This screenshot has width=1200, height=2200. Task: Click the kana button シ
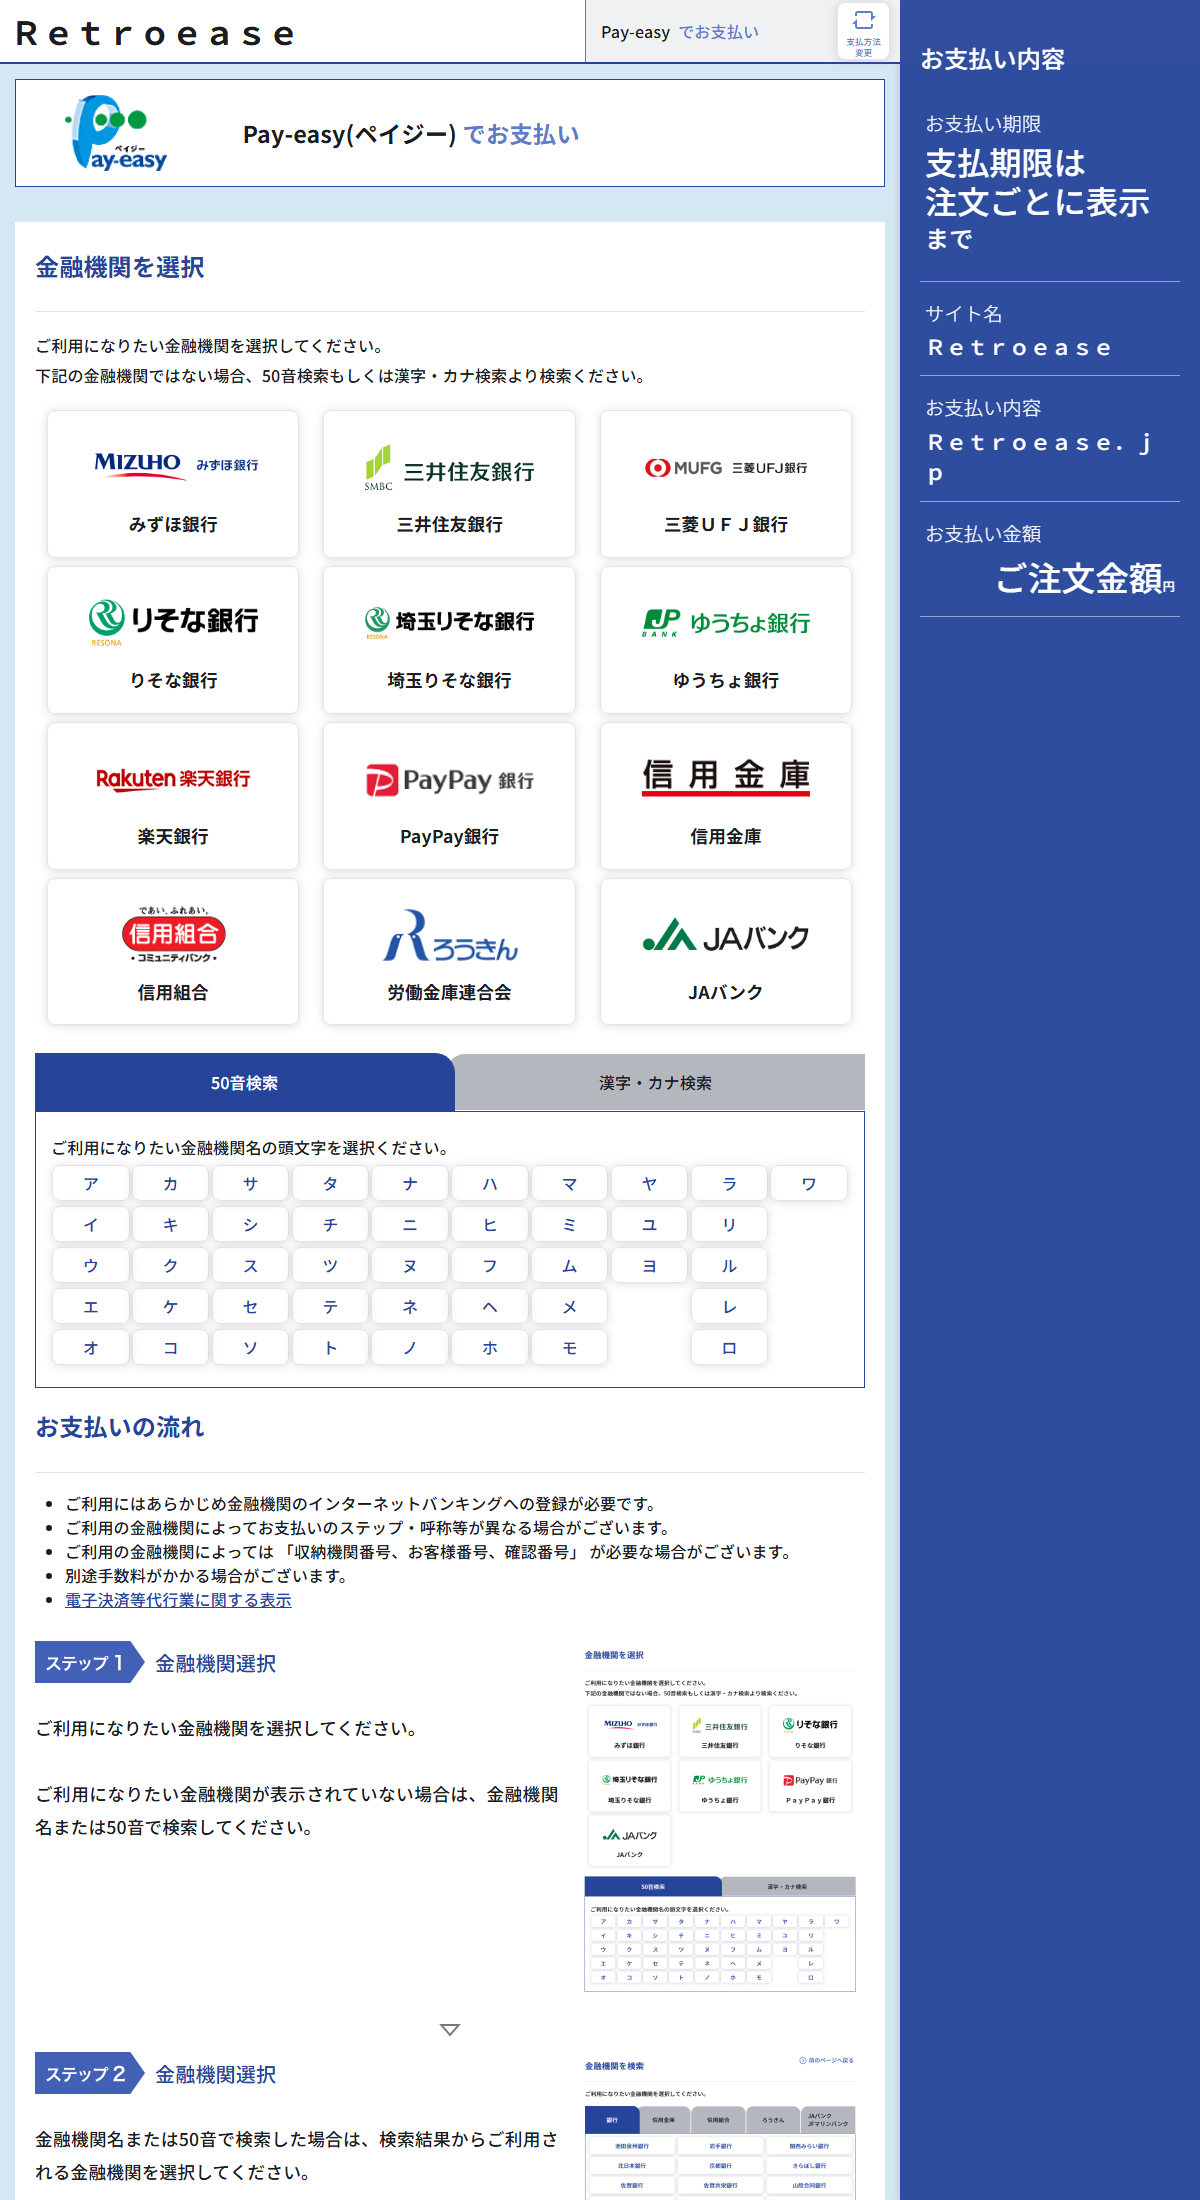coord(251,1224)
